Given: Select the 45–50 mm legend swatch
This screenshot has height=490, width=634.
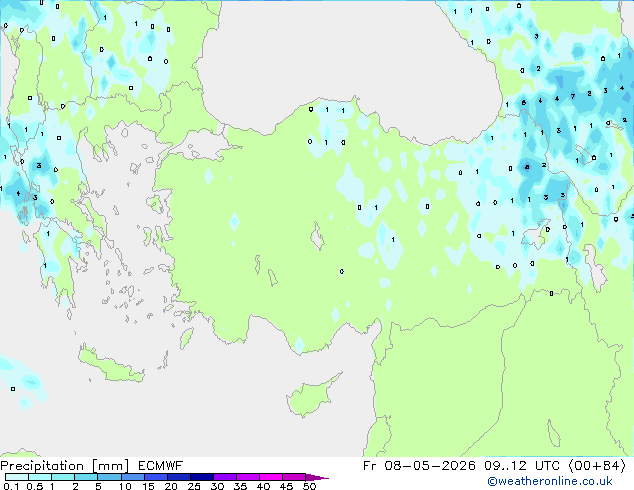Looking at the screenshot, I should 294,477.
